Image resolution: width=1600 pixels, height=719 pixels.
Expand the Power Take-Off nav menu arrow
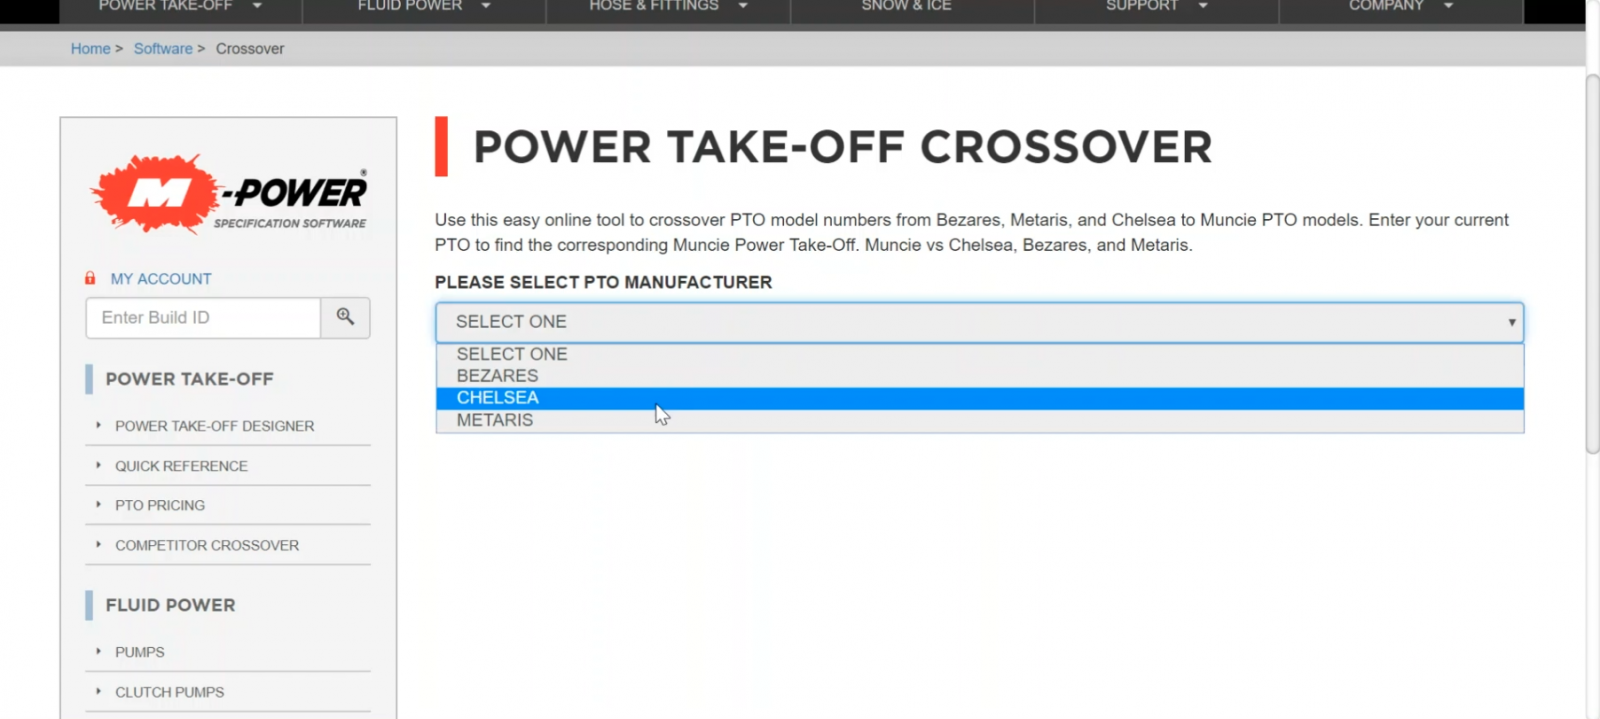tap(257, 6)
